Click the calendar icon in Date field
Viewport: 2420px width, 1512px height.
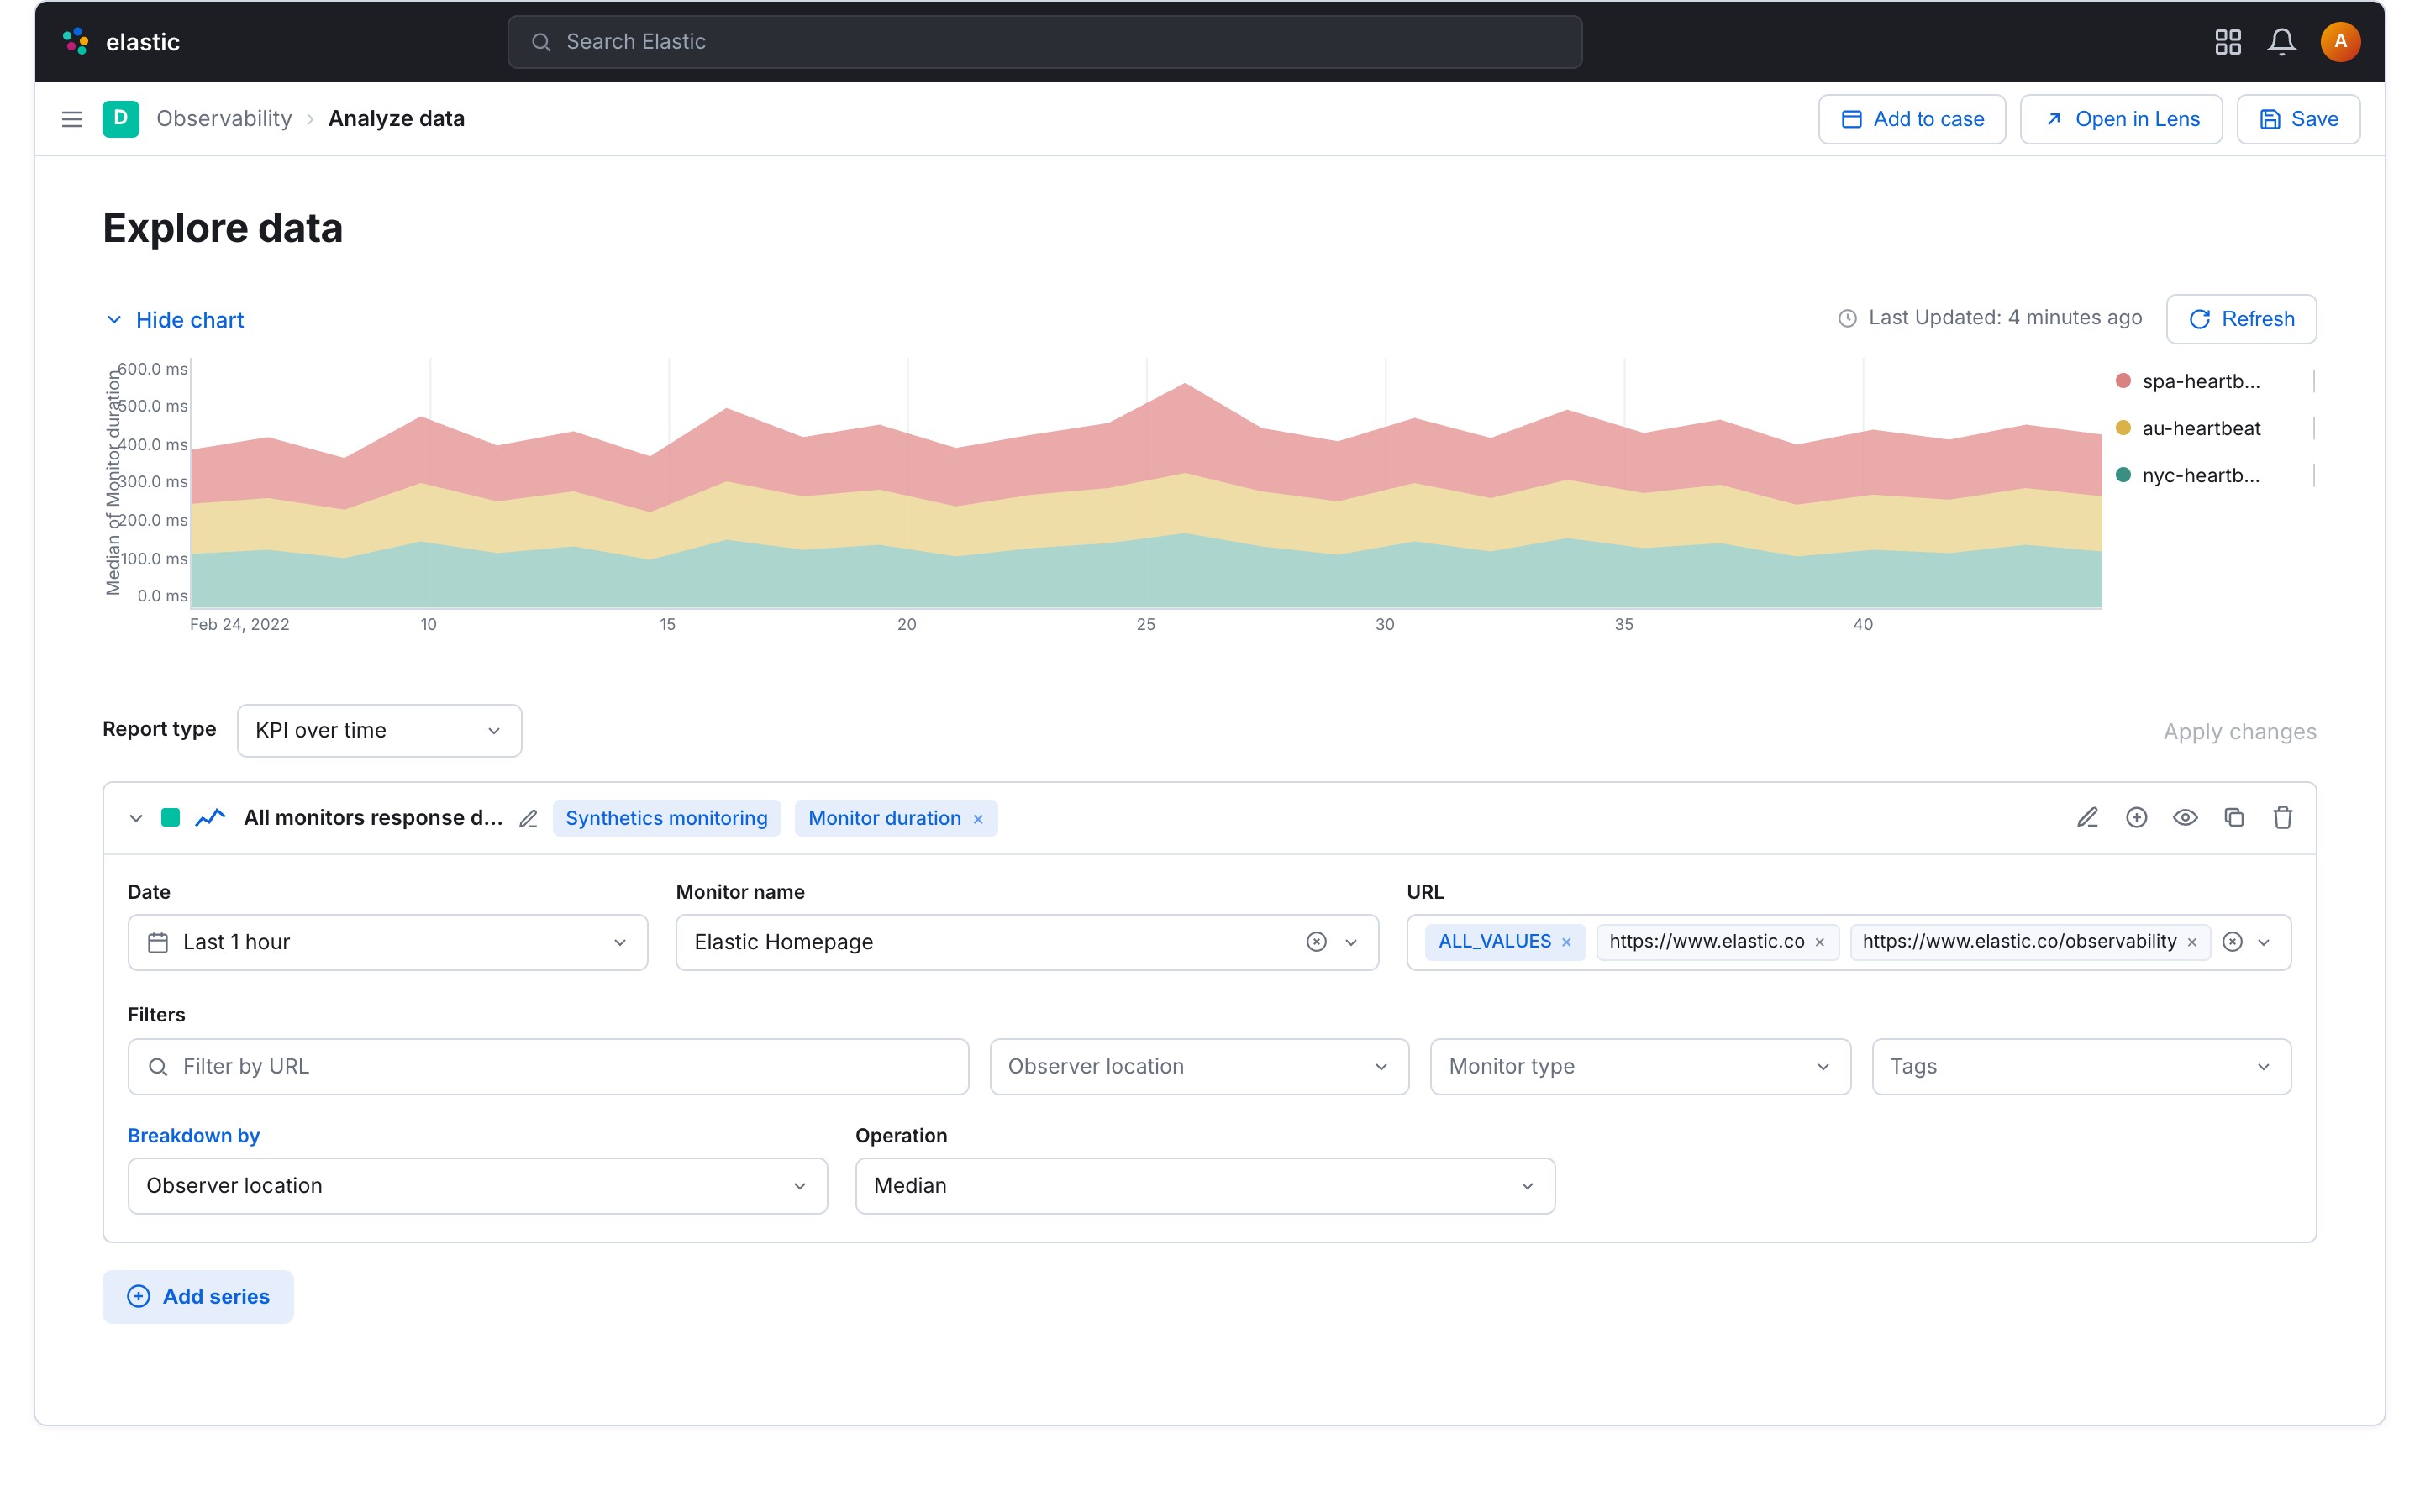(158, 942)
